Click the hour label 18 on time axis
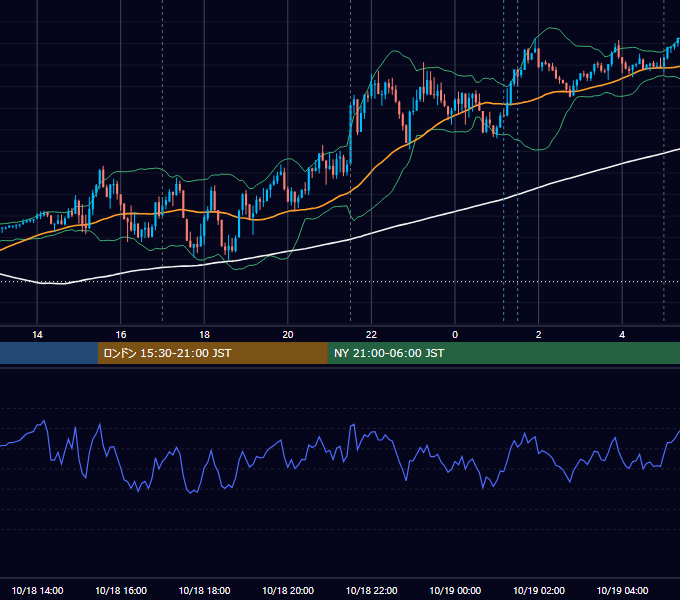Screen dimensions: 680x600 (204, 335)
